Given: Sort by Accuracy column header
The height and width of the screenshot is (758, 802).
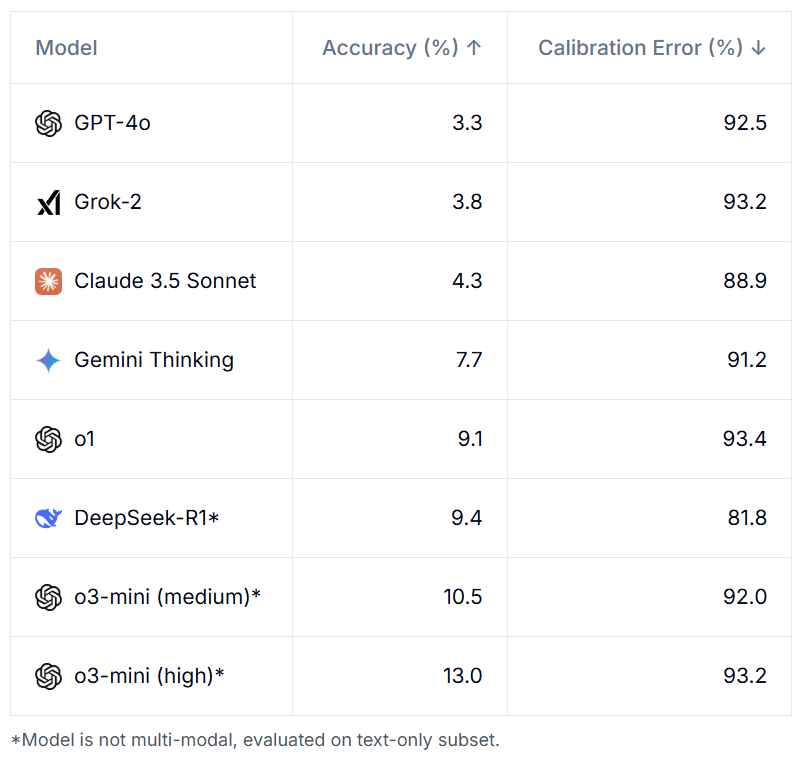Looking at the screenshot, I should (x=402, y=48).
